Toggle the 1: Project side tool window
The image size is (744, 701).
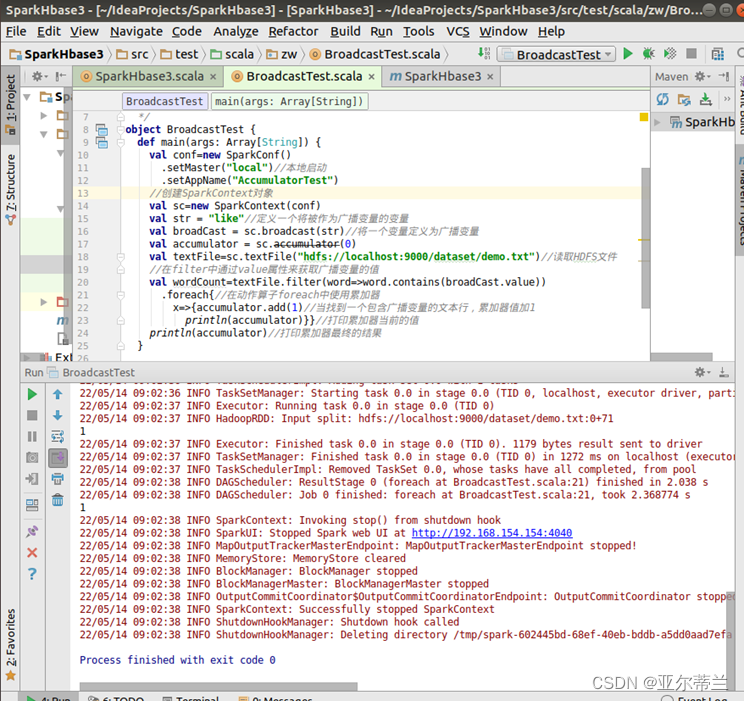(x=10, y=105)
